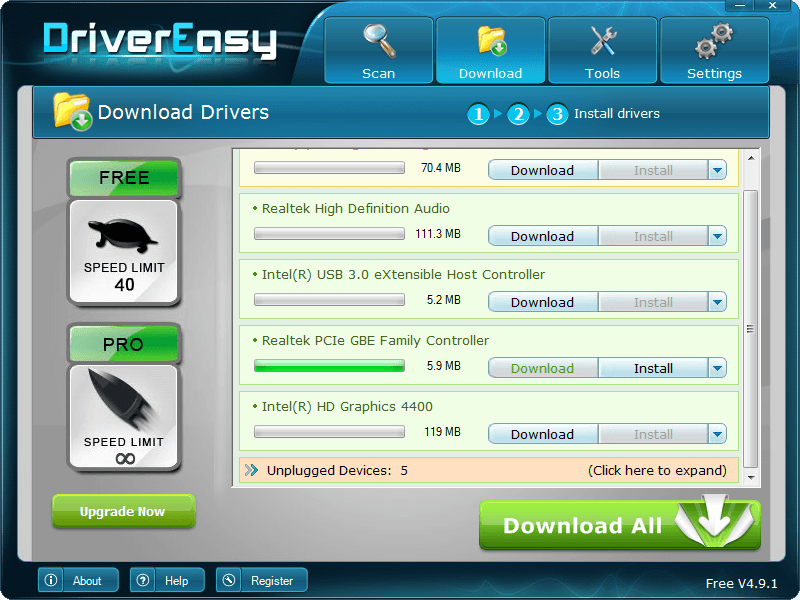800x600 pixels.
Task: Click step 1 circle in wizard
Action: pyautogui.click(x=478, y=114)
